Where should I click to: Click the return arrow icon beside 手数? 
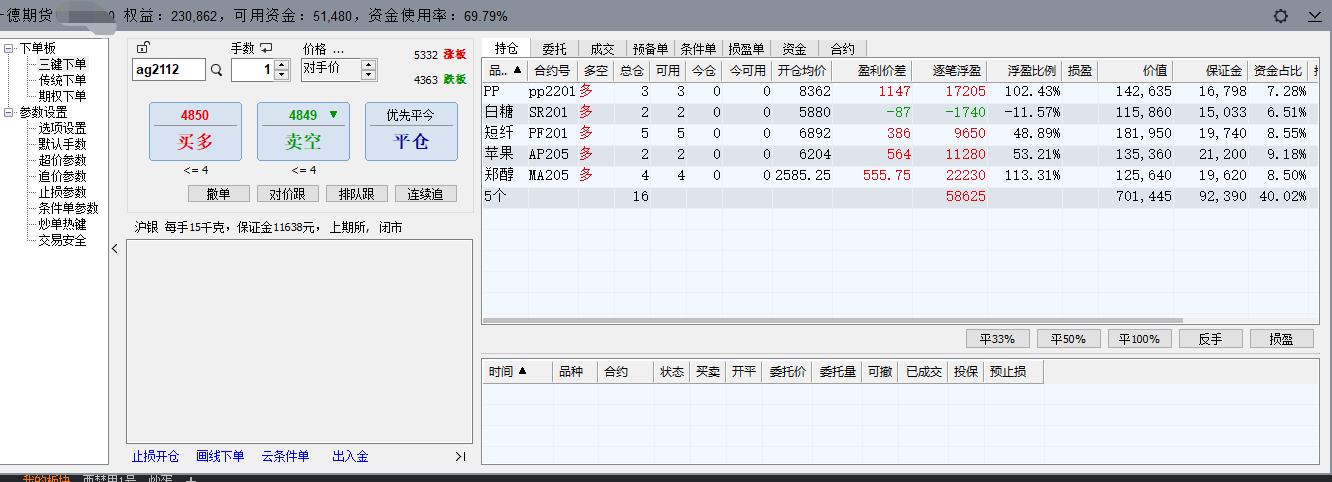point(266,48)
